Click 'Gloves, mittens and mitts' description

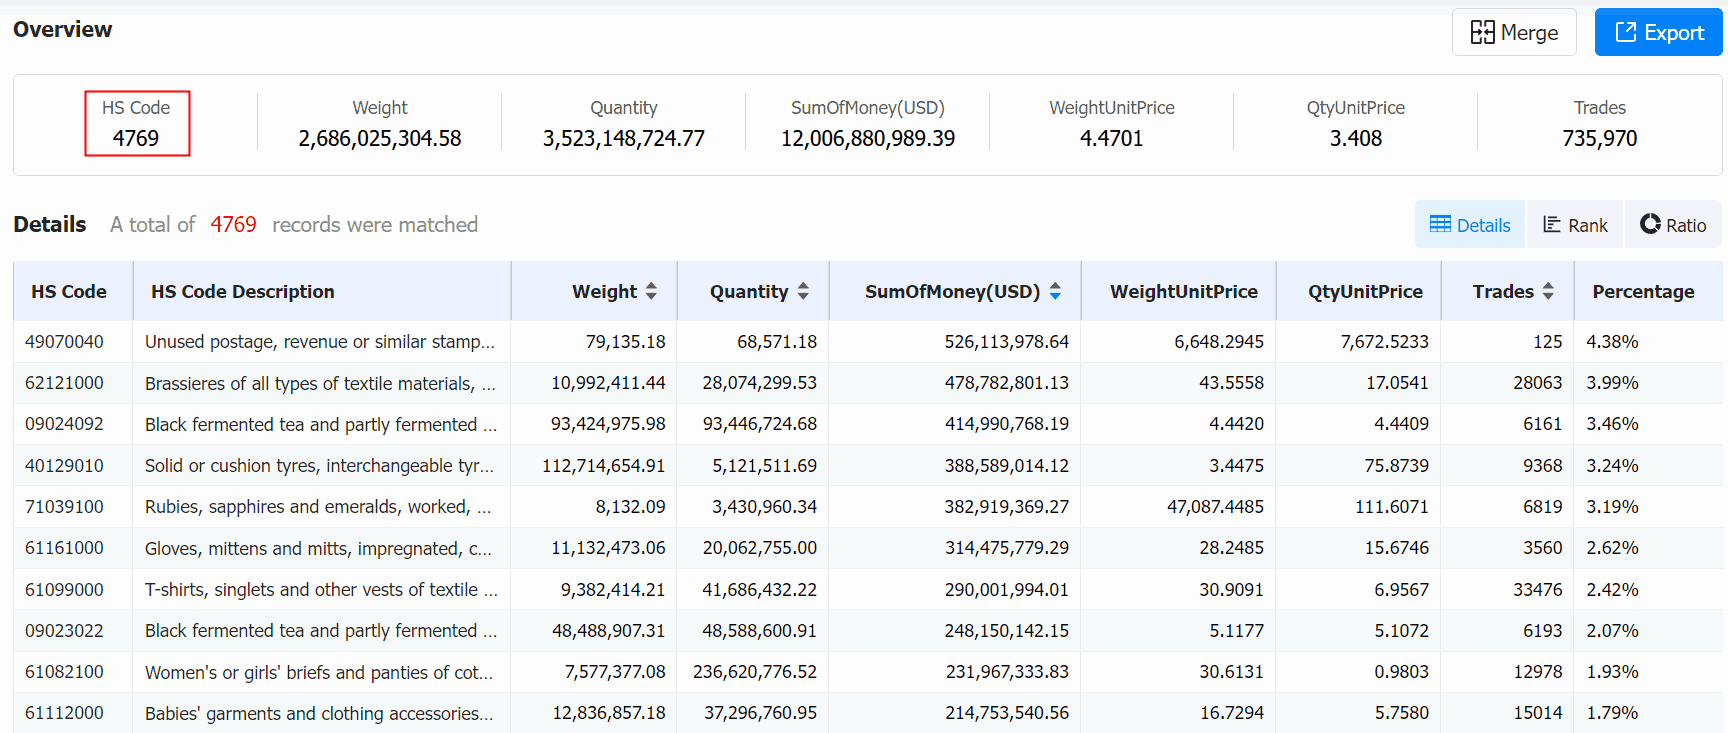[x=318, y=548]
